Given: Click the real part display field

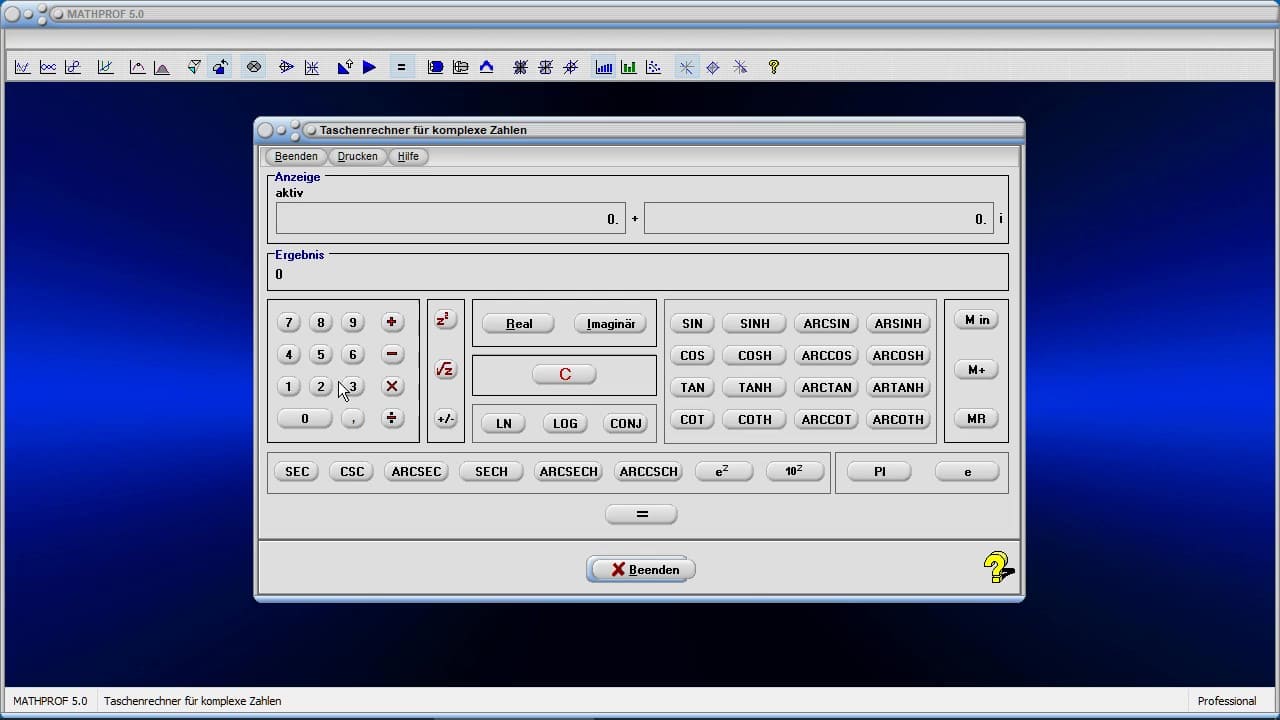Looking at the screenshot, I should [x=451, y=218].
